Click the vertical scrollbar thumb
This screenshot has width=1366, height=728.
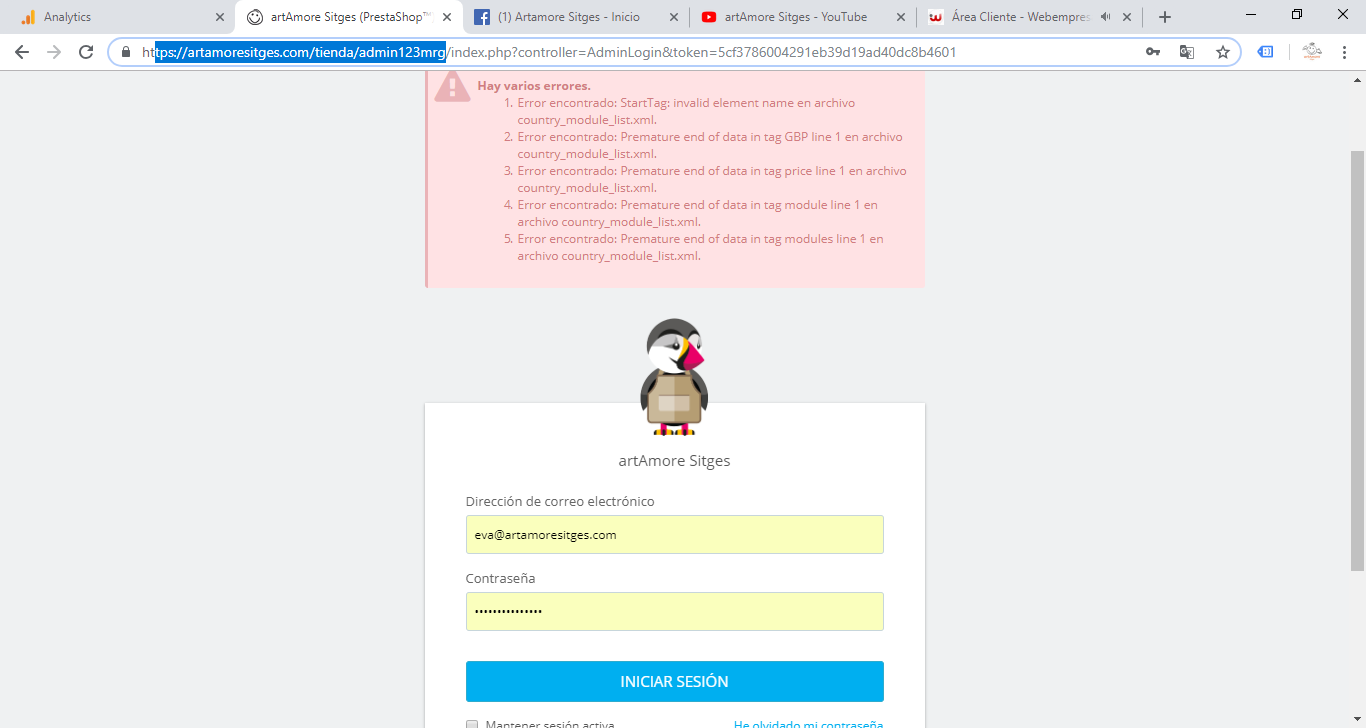[1357, 360]
